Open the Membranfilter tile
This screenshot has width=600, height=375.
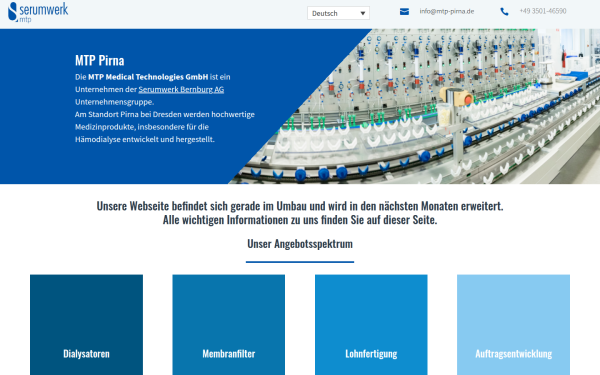228,324
